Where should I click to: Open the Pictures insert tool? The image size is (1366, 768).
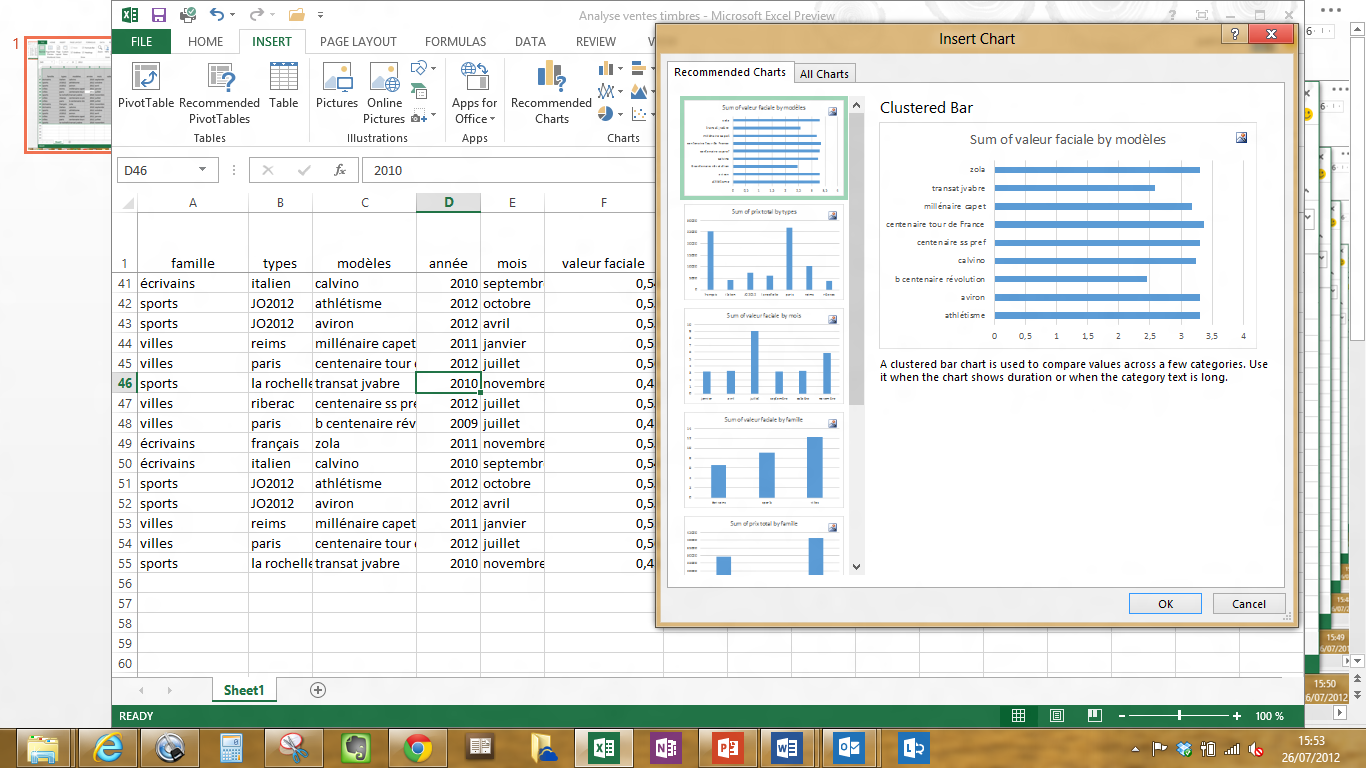(x=337, y=78)
